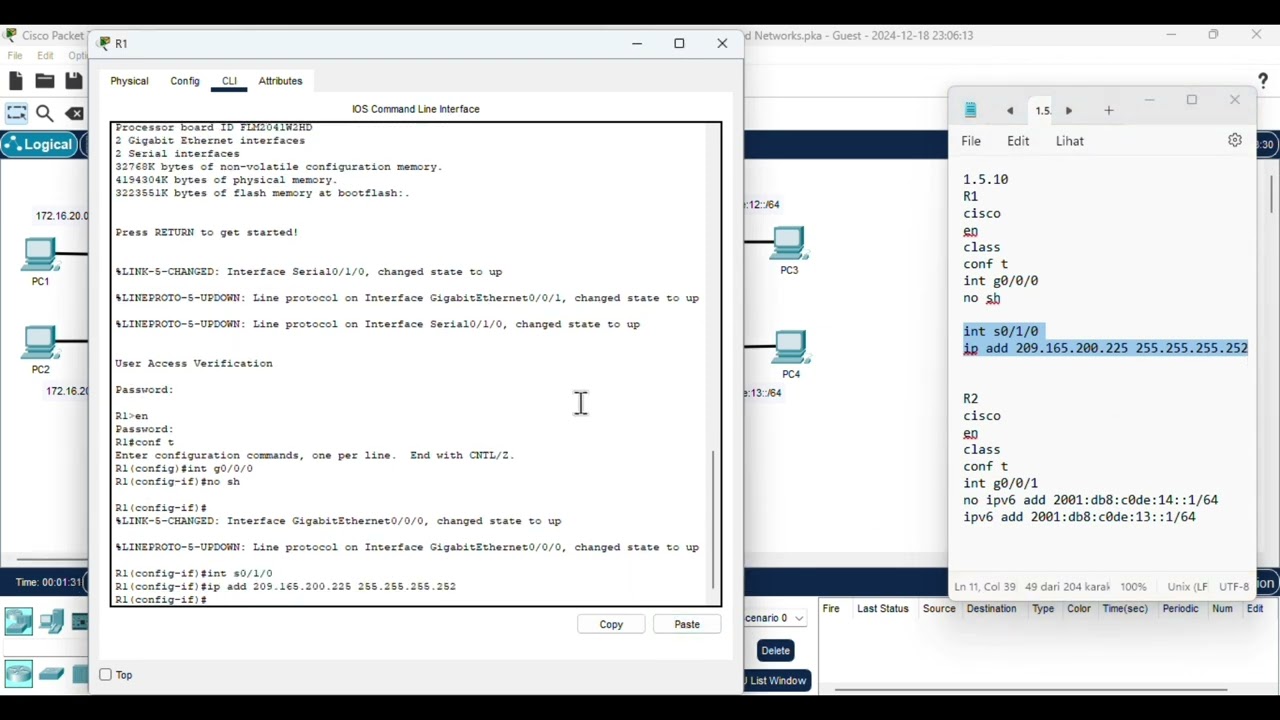Click the Periodic column header
Viewport: 1280px width, 720px height.
click(1180, 608)
